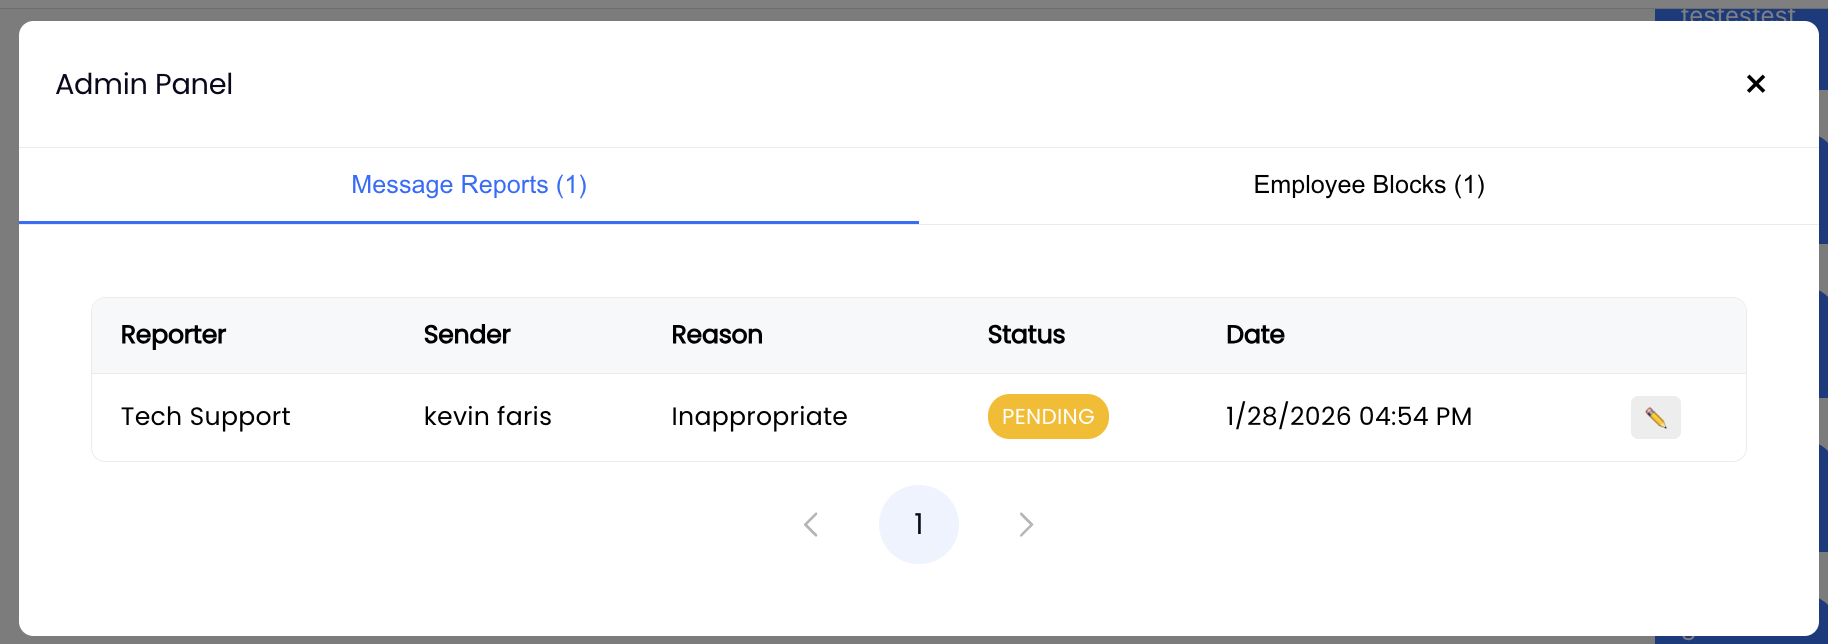Switch to the Employee Blocks tab
1828x644 pixels.
point(1368,185)
